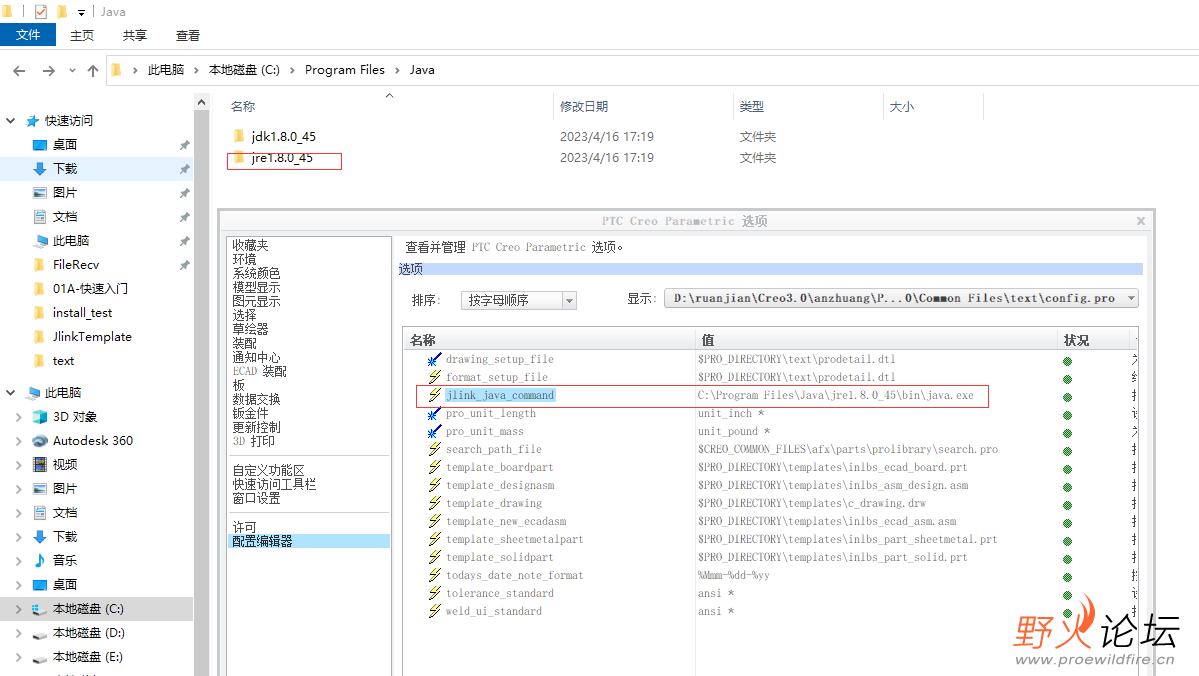
Task: Select 许可 in Creo options list
Action: click(245, 527)
